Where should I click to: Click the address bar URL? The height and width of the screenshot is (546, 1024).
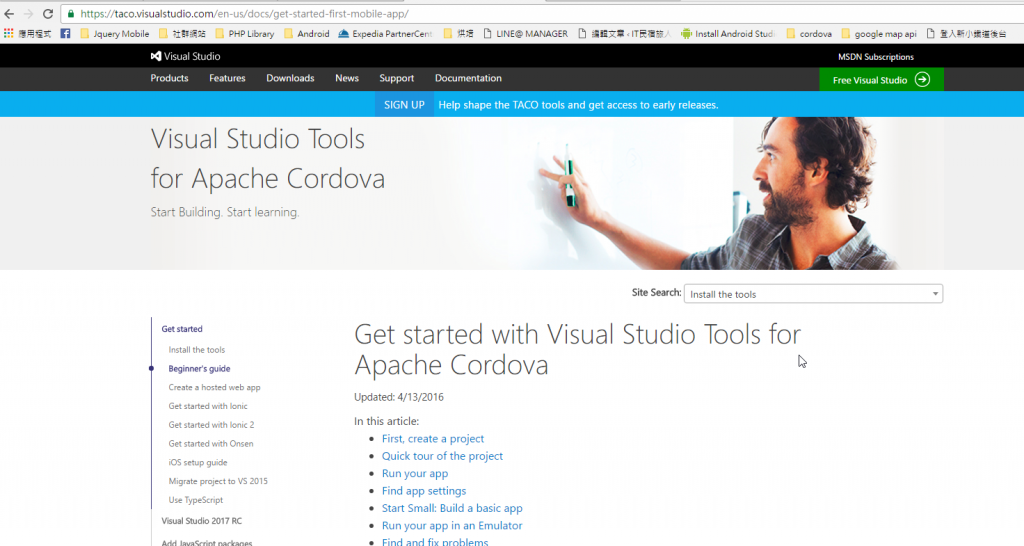tap(244, 14)
